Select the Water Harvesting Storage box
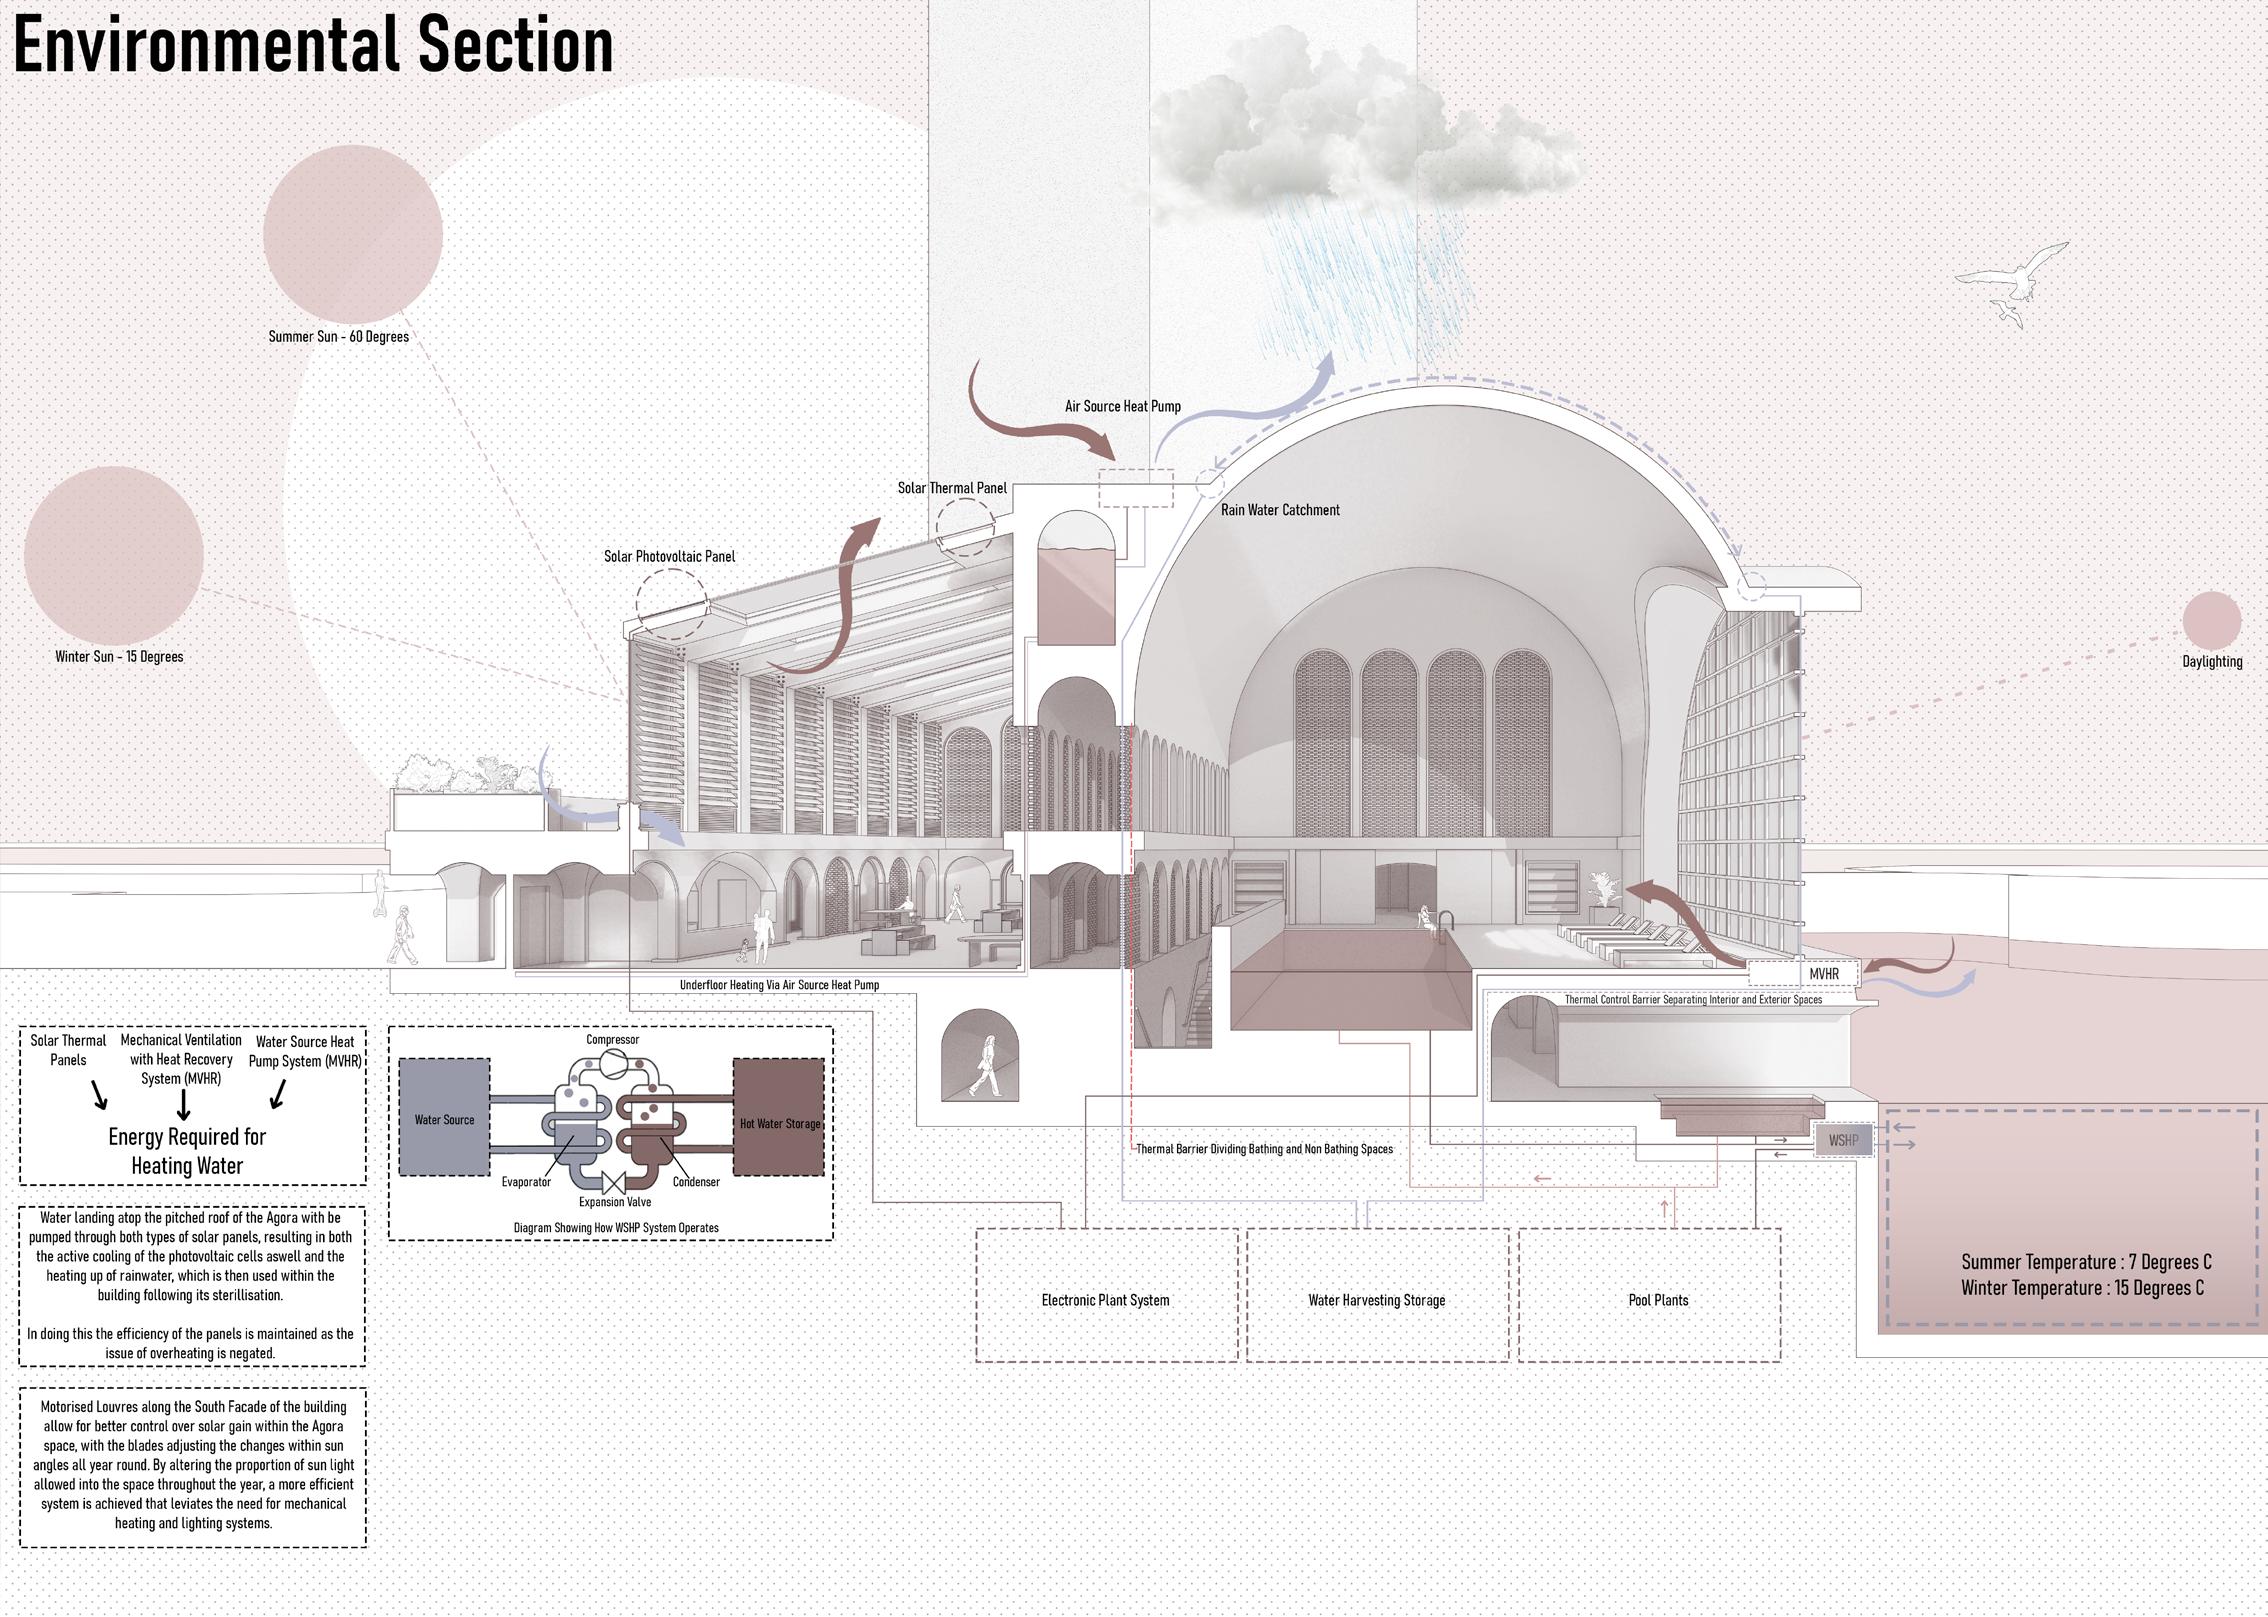Image resolution: width=2268 pixels, height=1617 pixels. pyautogui.click(x=1377, y=1298)
